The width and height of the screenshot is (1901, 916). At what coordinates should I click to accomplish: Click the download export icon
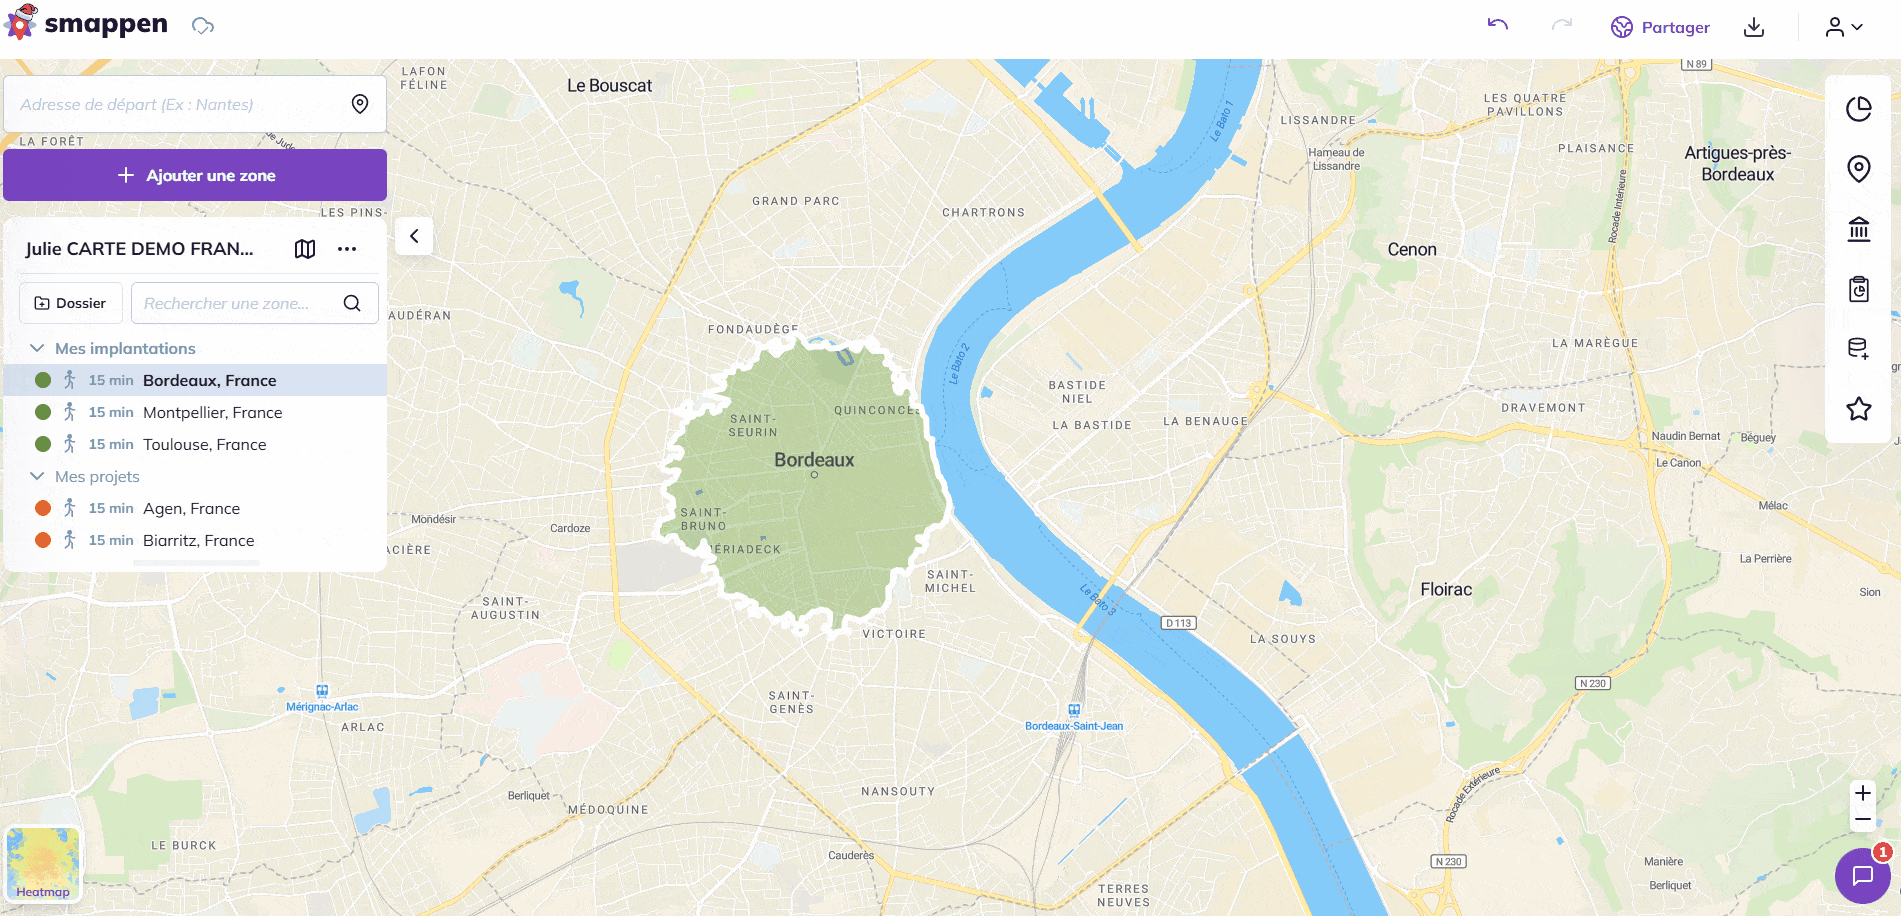coord(1754,27)
